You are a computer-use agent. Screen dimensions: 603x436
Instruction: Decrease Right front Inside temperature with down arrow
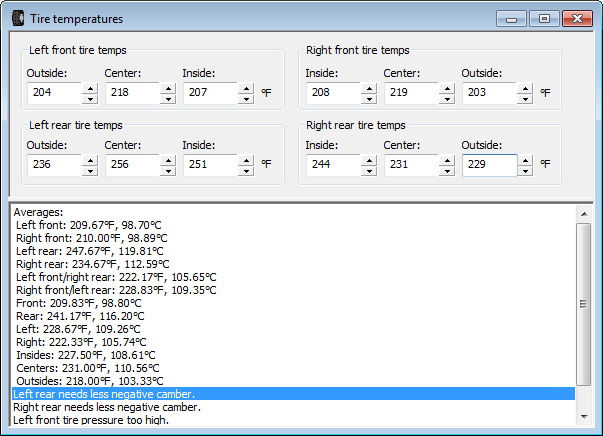click(369, 99)
